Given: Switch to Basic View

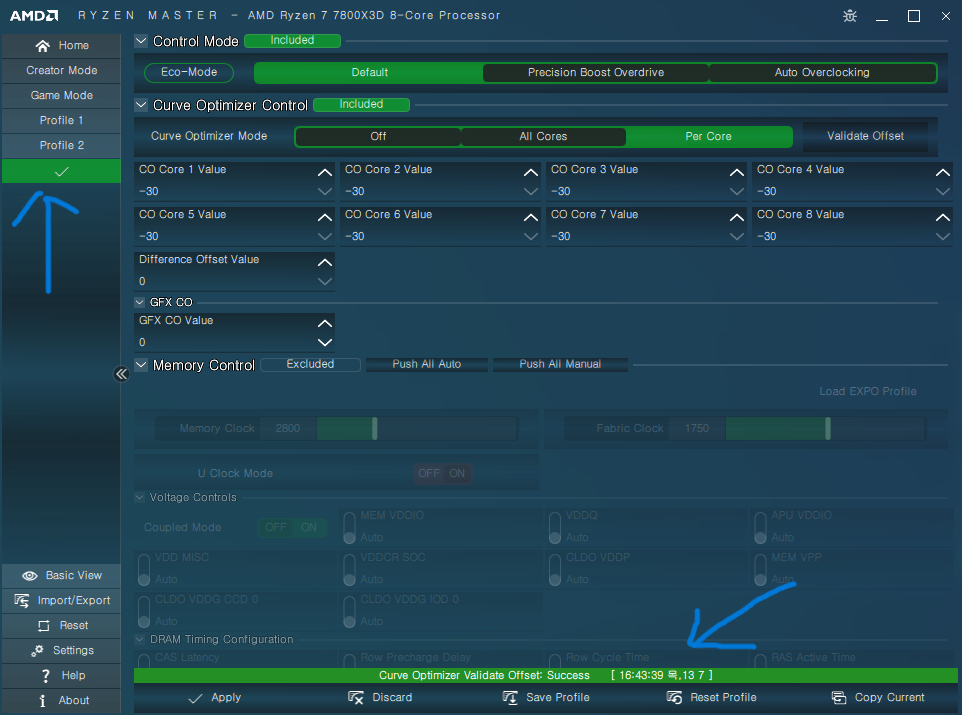Looking at the screenshot, I should 61,576.
